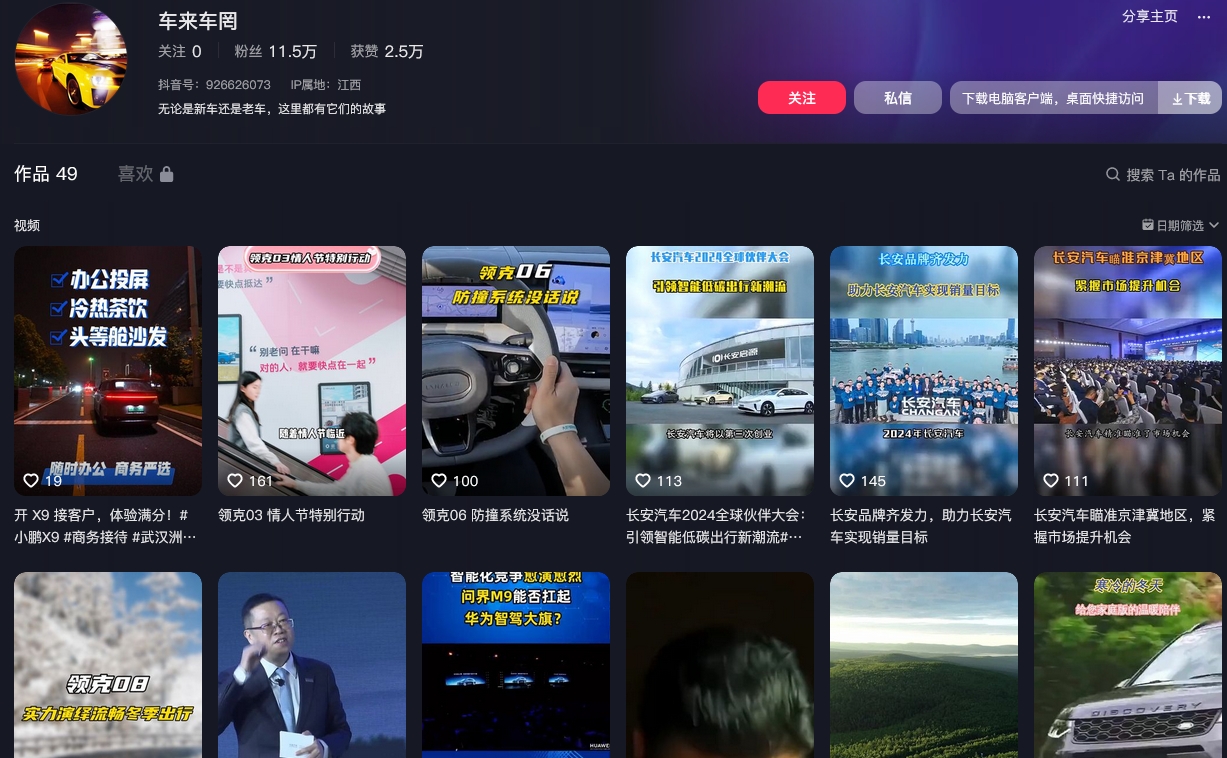Open the 问界M9能否扛起 video thumbnail
This screenshot has height=758, width=1227.
[x=516, y=665]
